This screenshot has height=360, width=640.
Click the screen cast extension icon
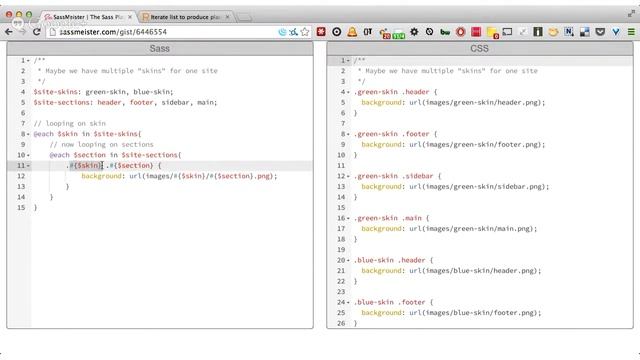click(507, 32)
